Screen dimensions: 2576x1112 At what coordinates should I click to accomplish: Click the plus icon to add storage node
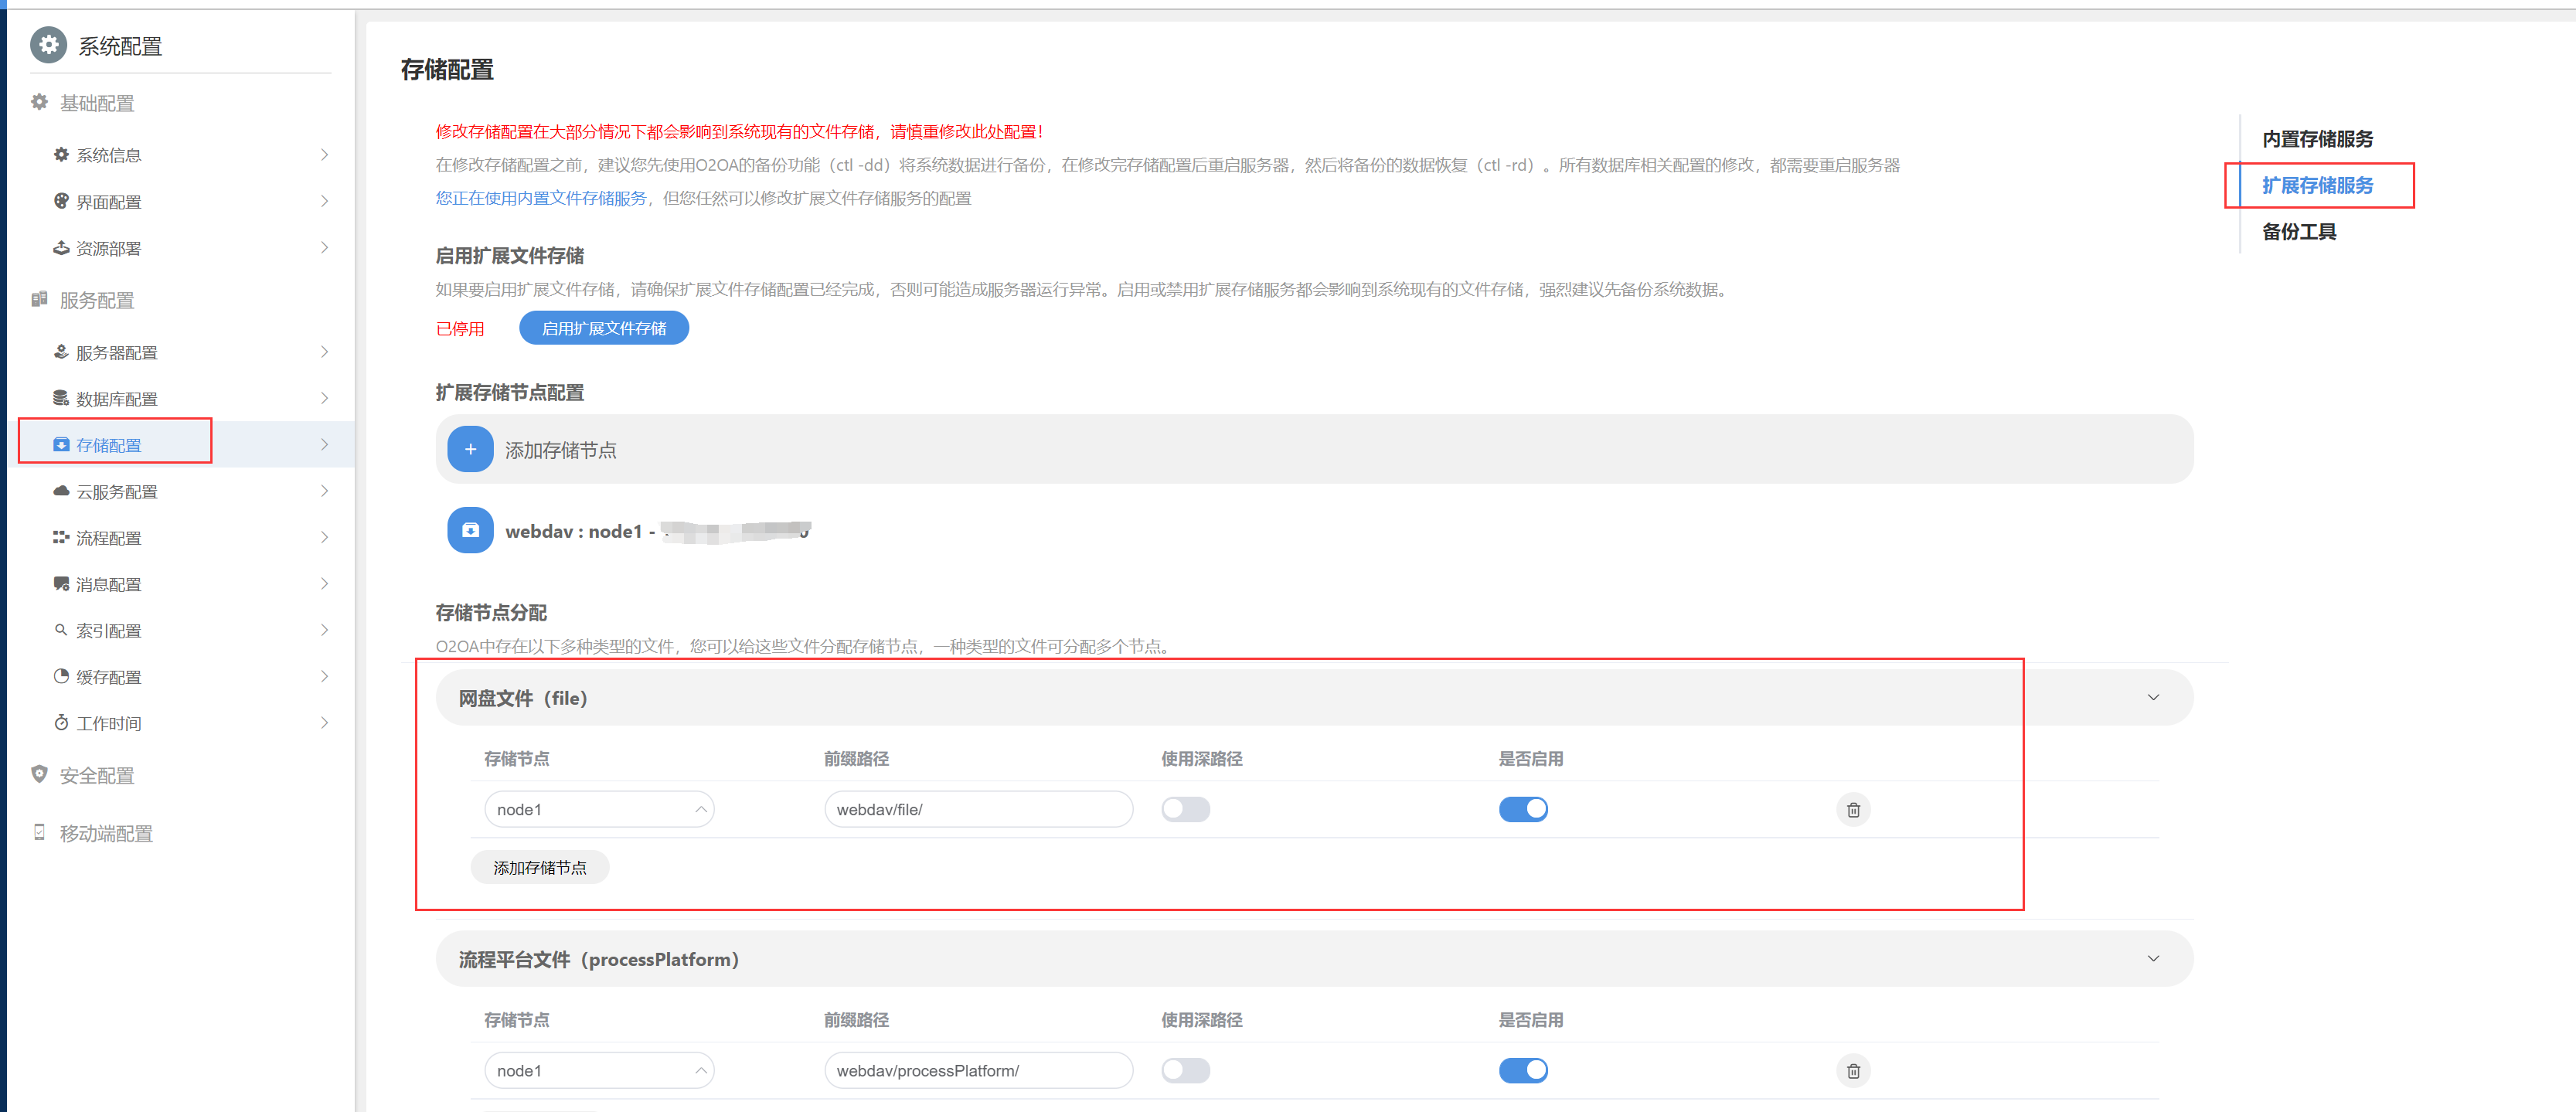coord(470,449)
